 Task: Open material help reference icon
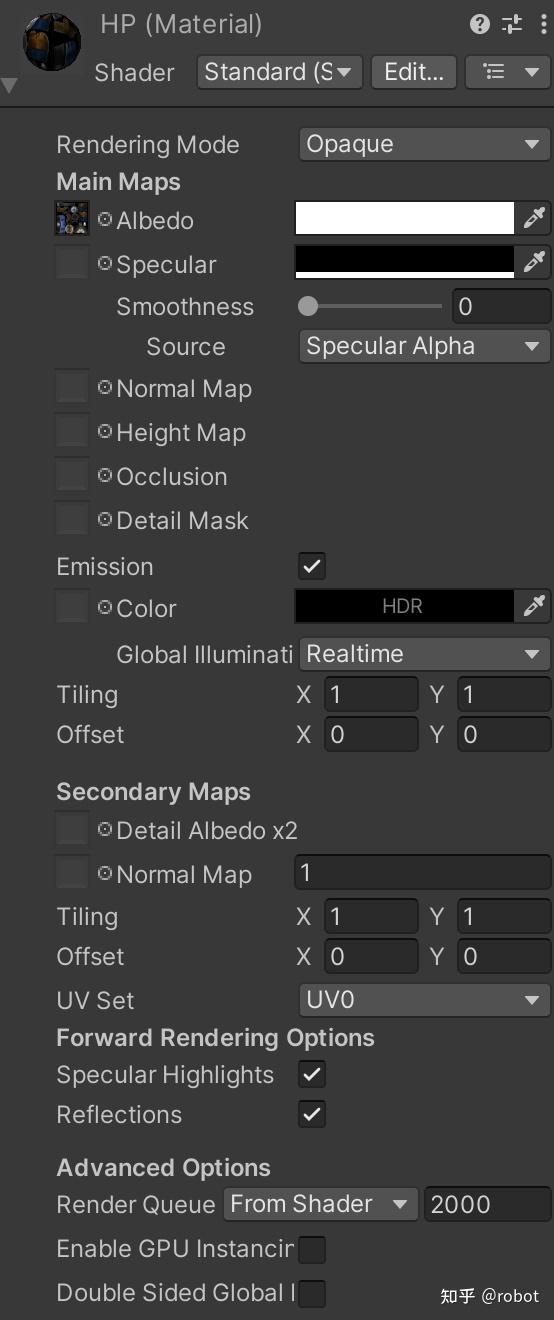coord(480,25)
